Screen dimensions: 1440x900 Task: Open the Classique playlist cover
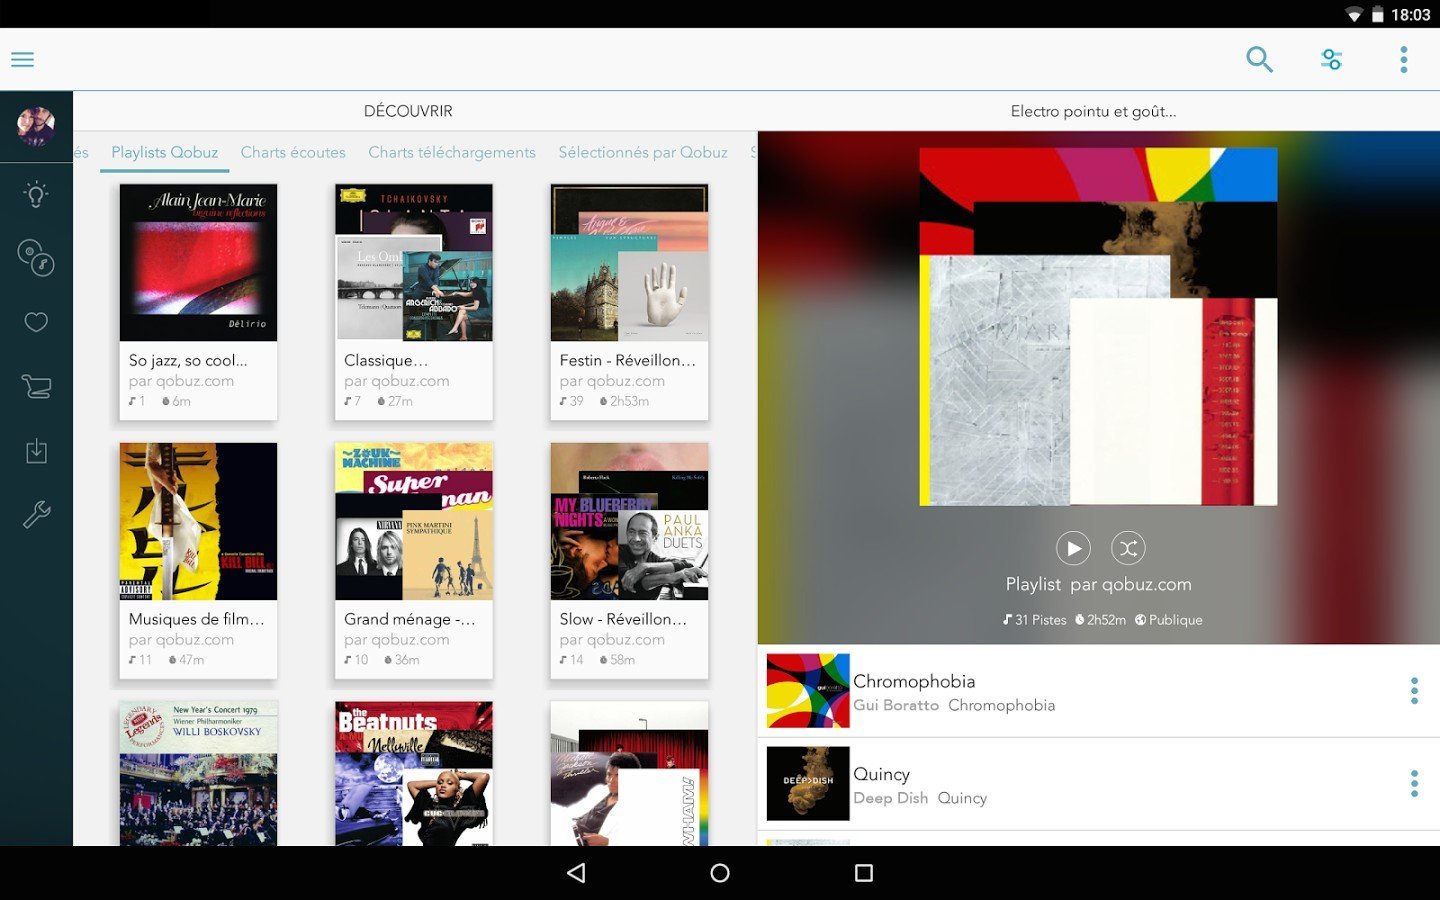414,262
